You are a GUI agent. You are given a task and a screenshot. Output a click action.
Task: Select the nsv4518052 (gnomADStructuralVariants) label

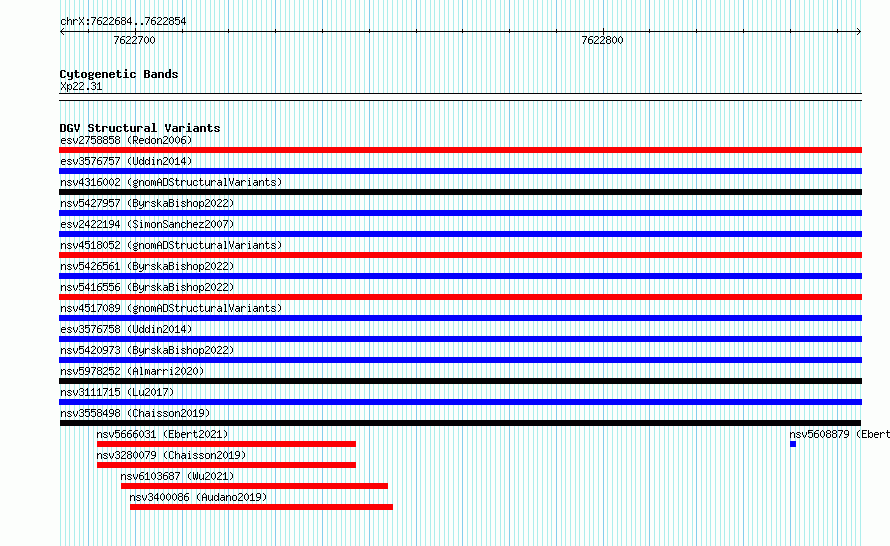click(171, 245)
